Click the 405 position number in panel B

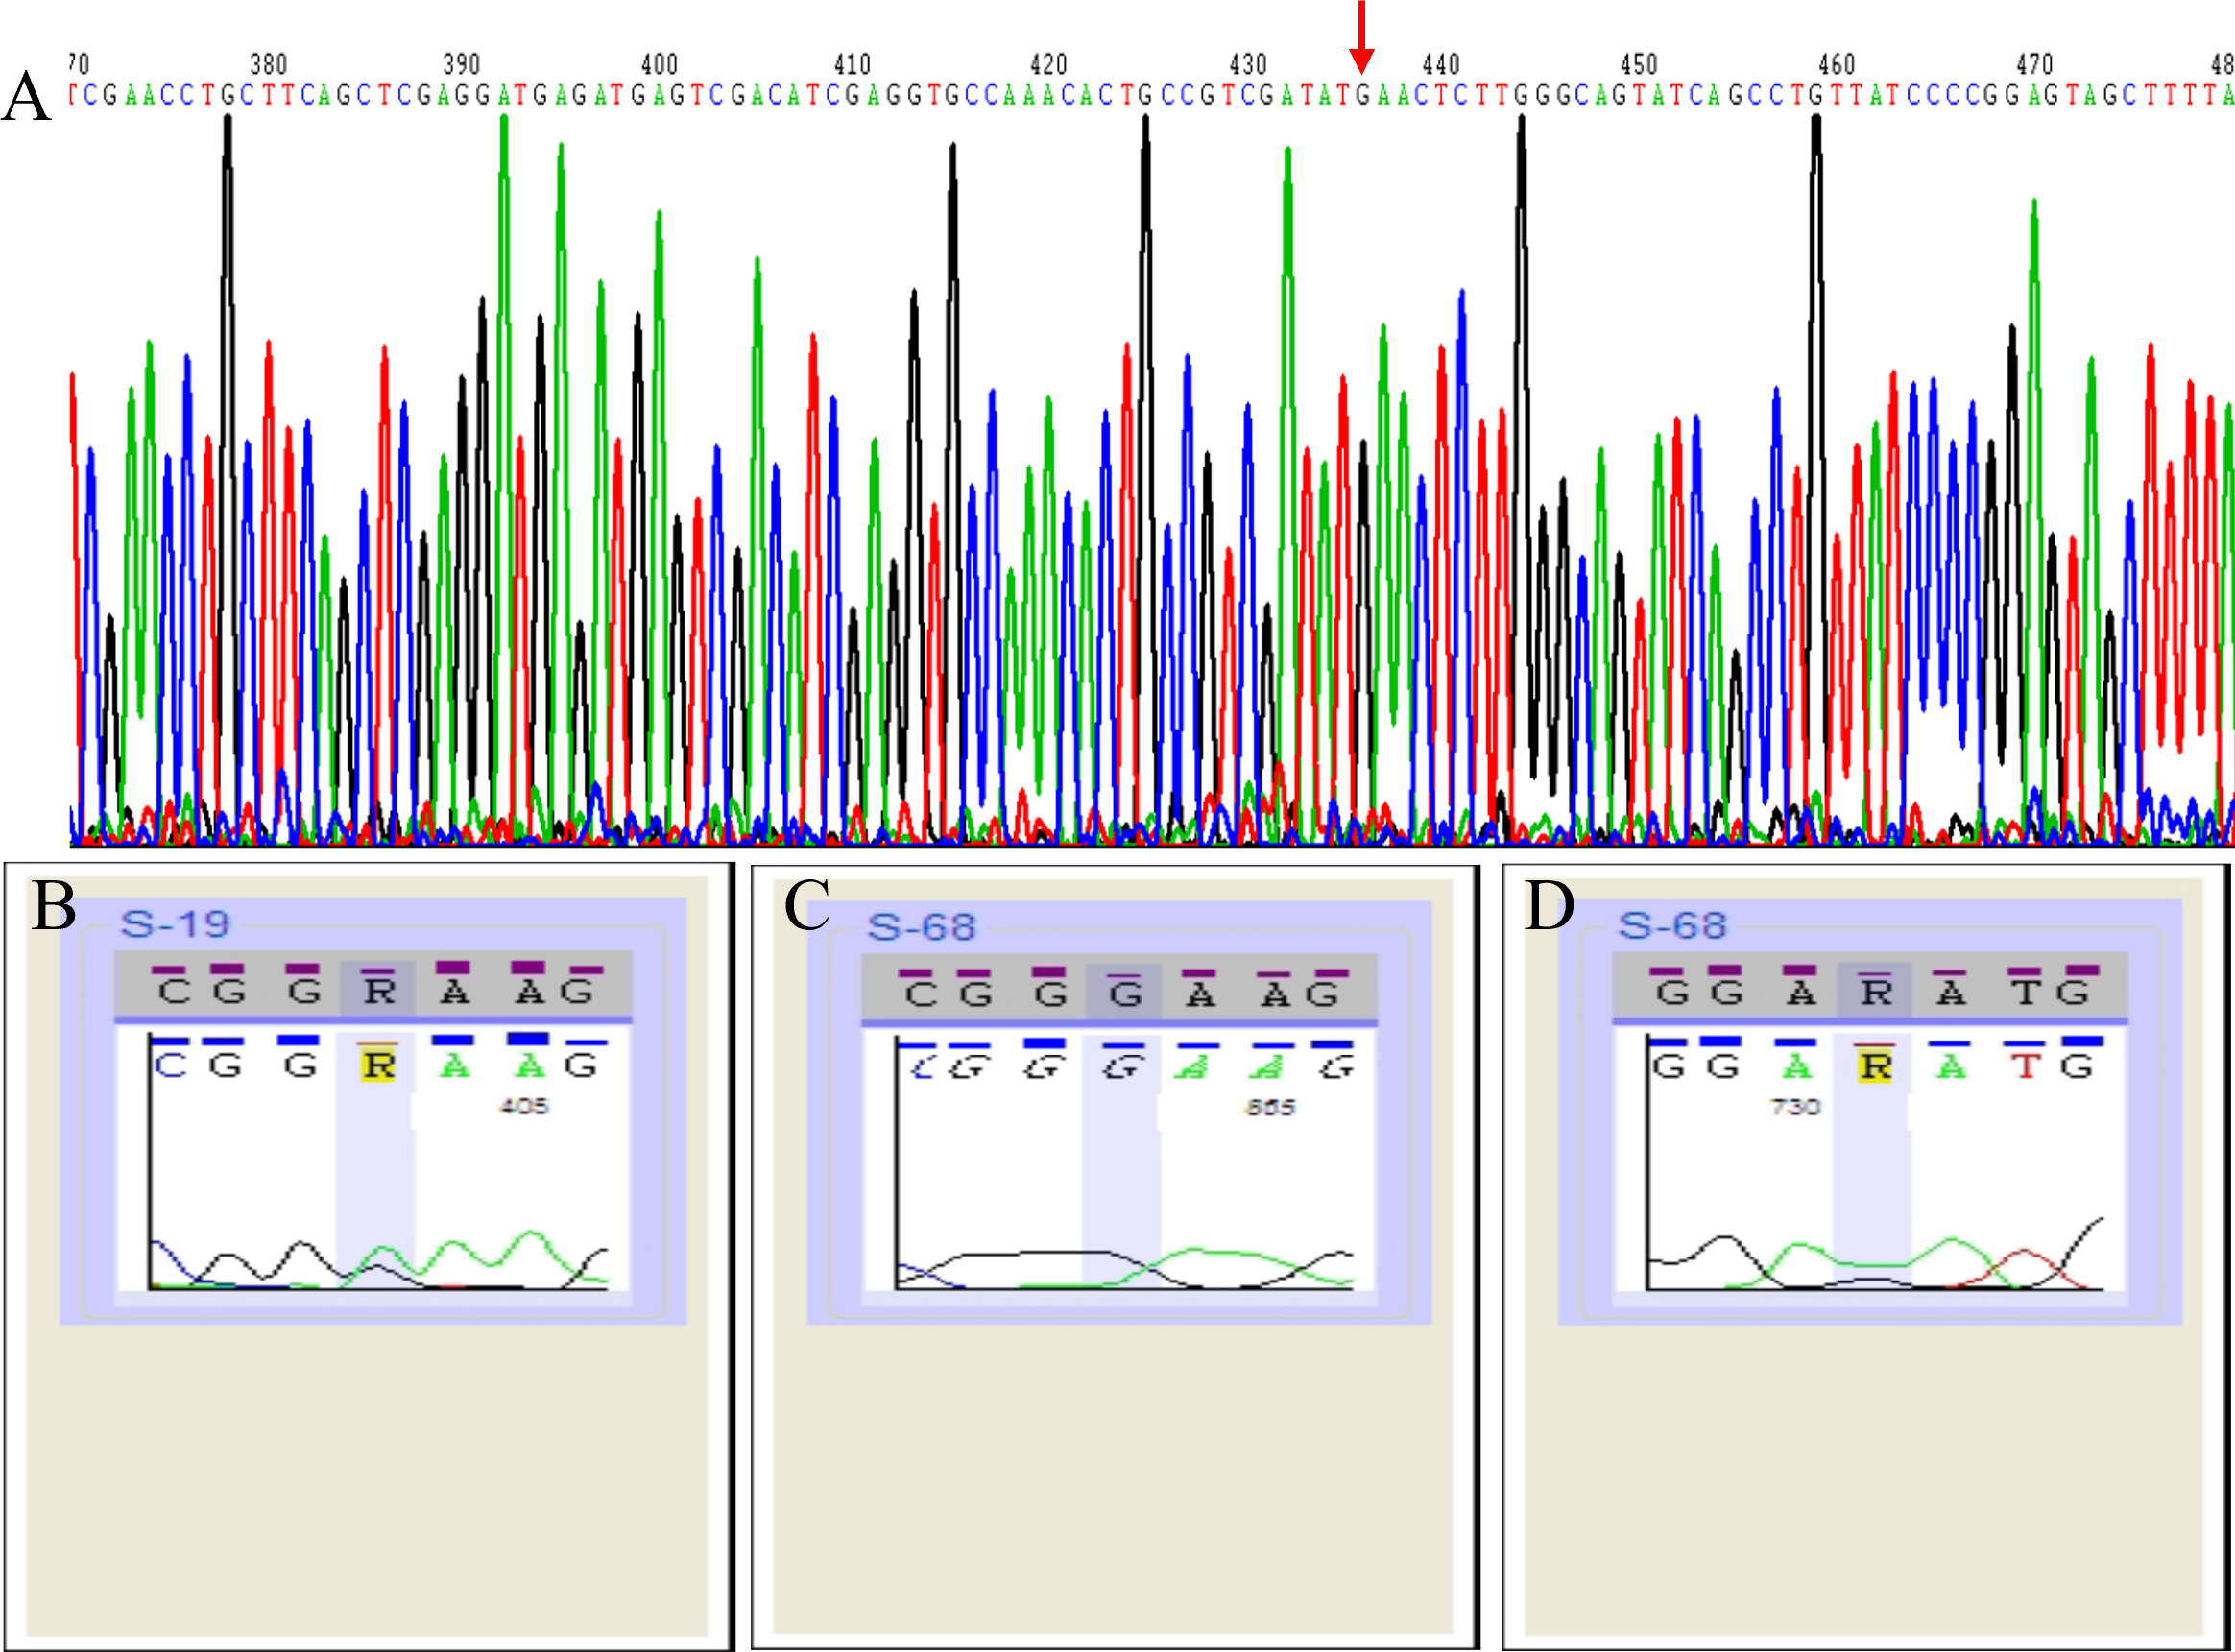pos(523,1106)
